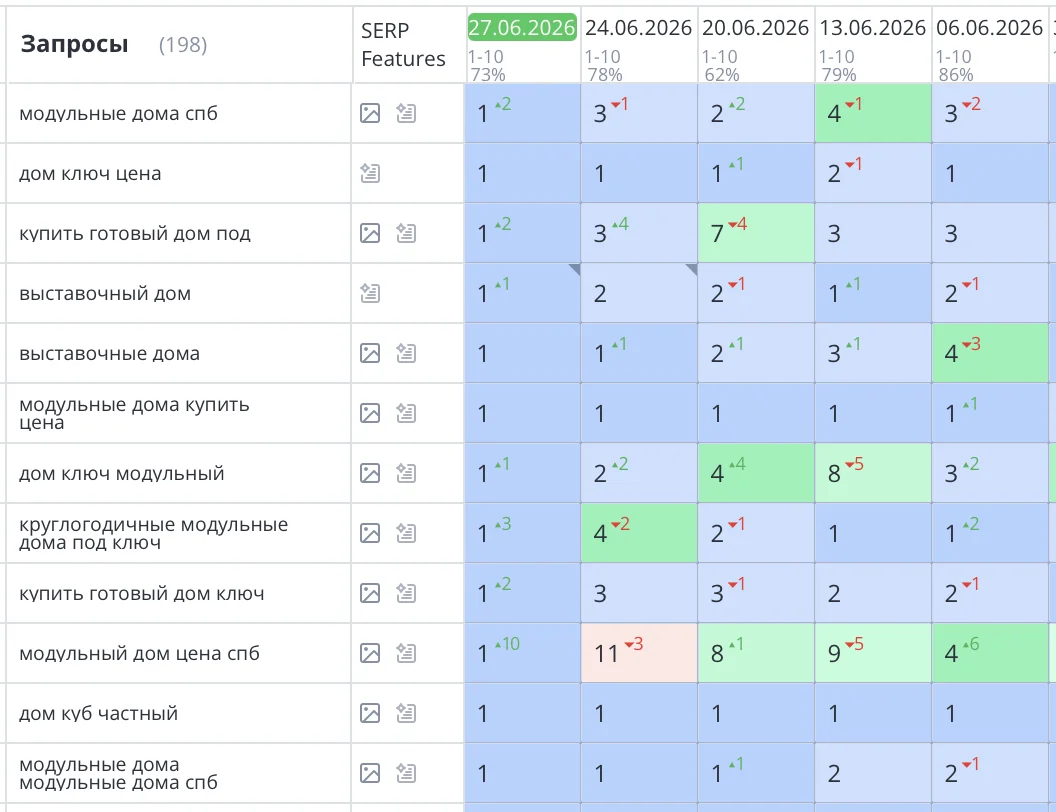Screen dimensions: 1056x812
Task: Click snippet icon for дом куб частный
Action: (405, 712)
